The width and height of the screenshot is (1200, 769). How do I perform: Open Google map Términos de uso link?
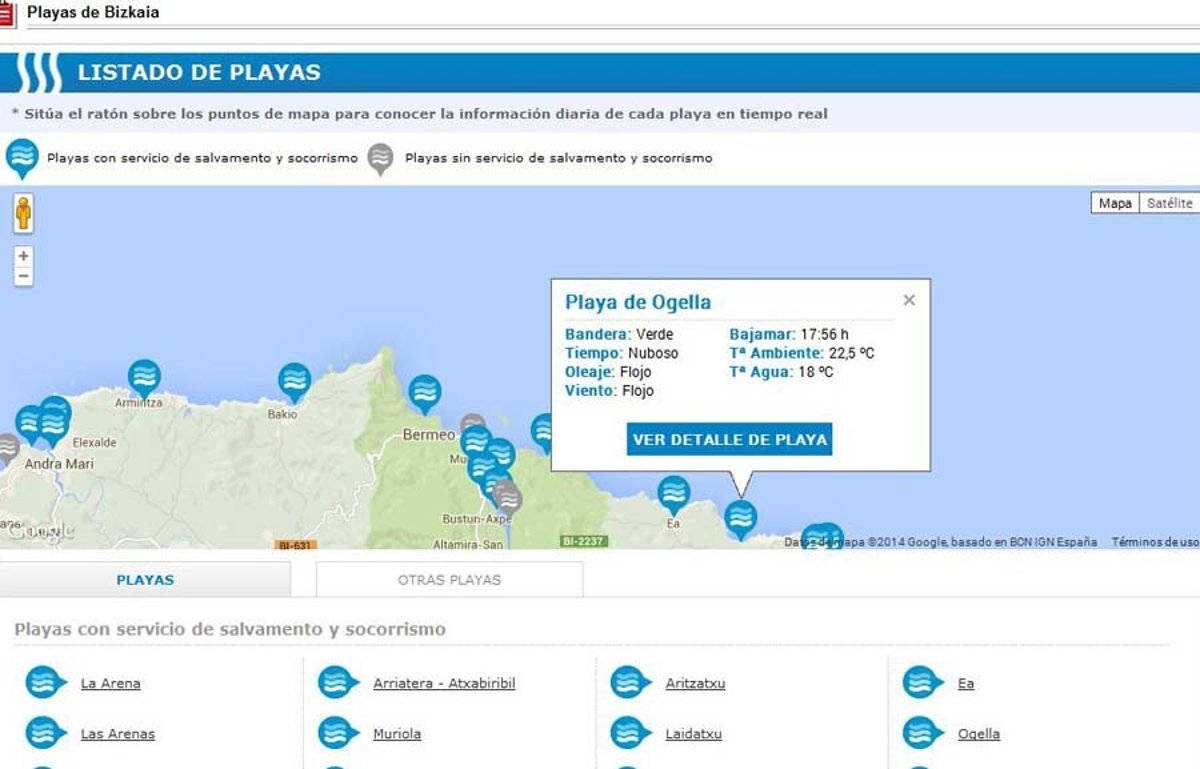[1155, 542]
